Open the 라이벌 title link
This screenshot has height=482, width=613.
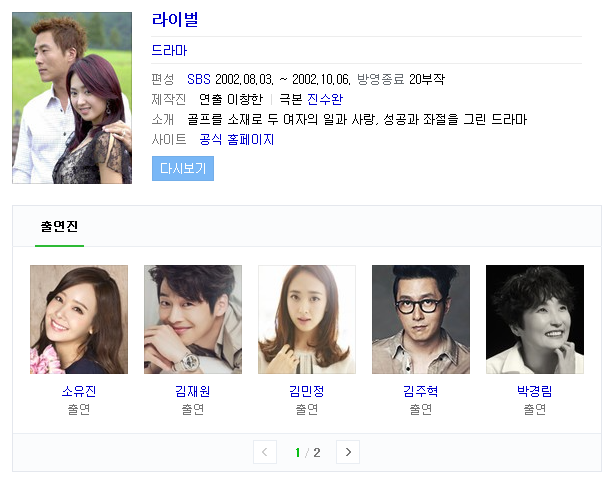[x=175, y=20]
